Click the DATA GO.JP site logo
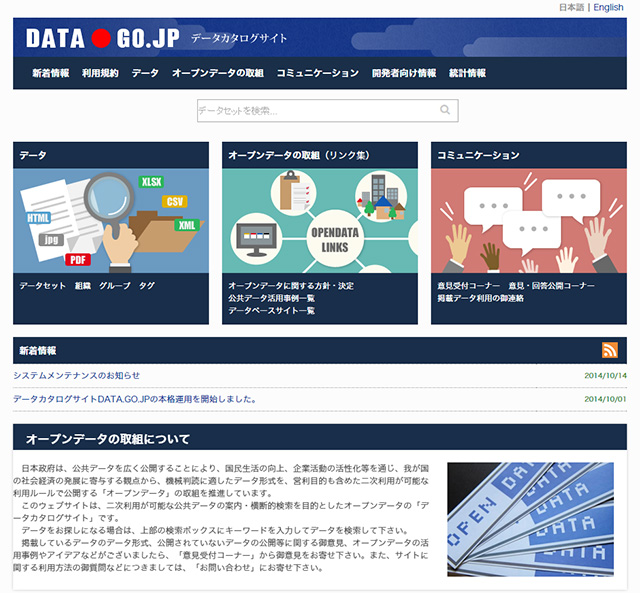The width and height of the screenshot is (640, 593). point(103,39)
